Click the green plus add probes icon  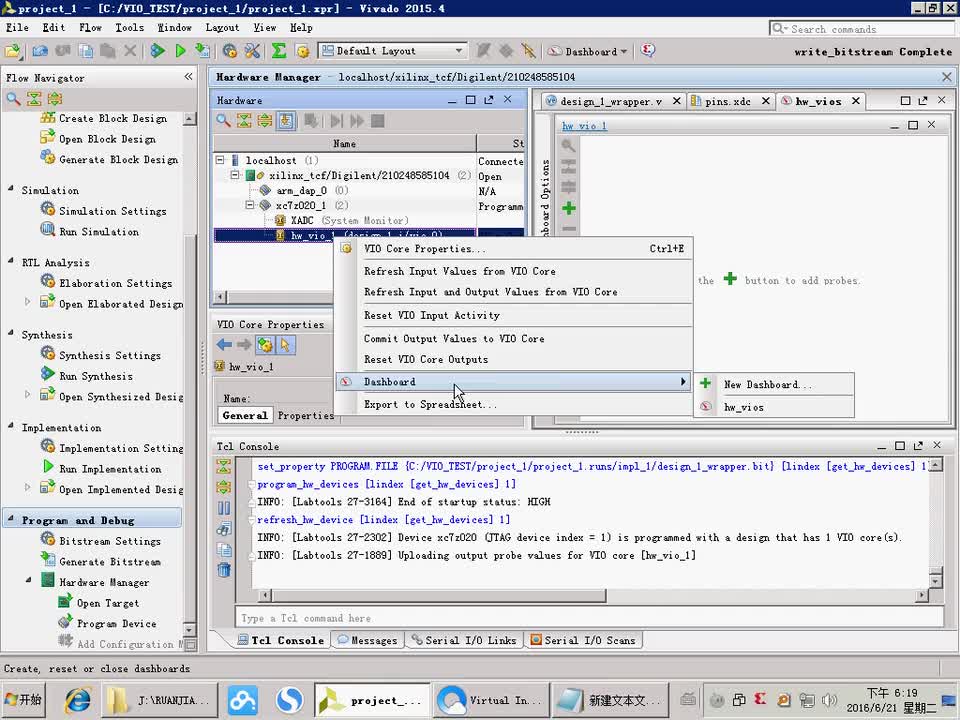tap(569, 209)
